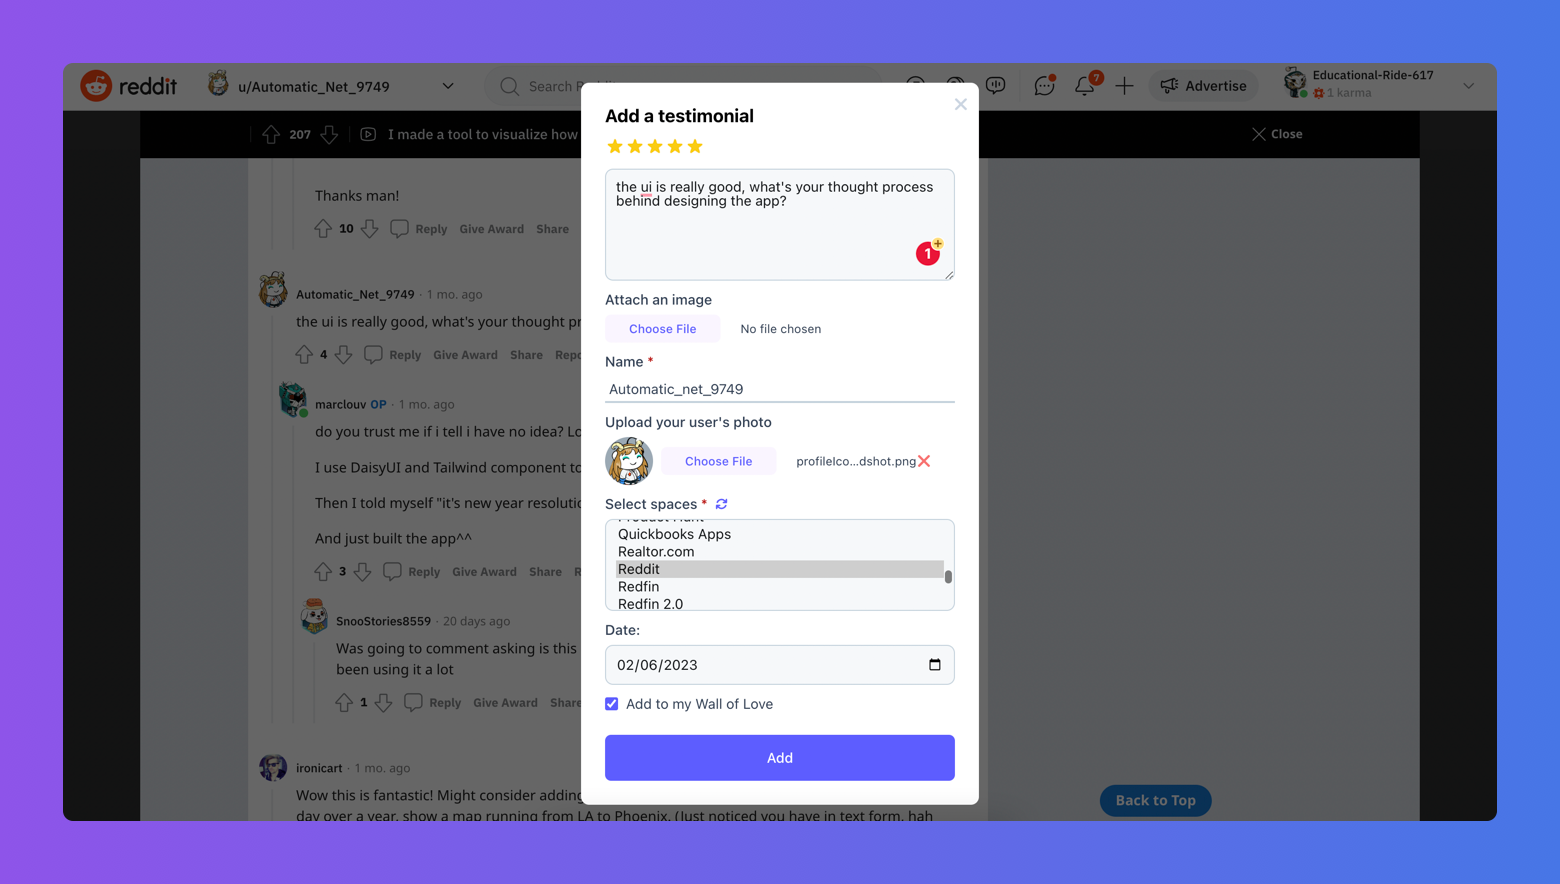Remove the uploaded profile photo file
1560x884 pixels.
tap(924, 461)
